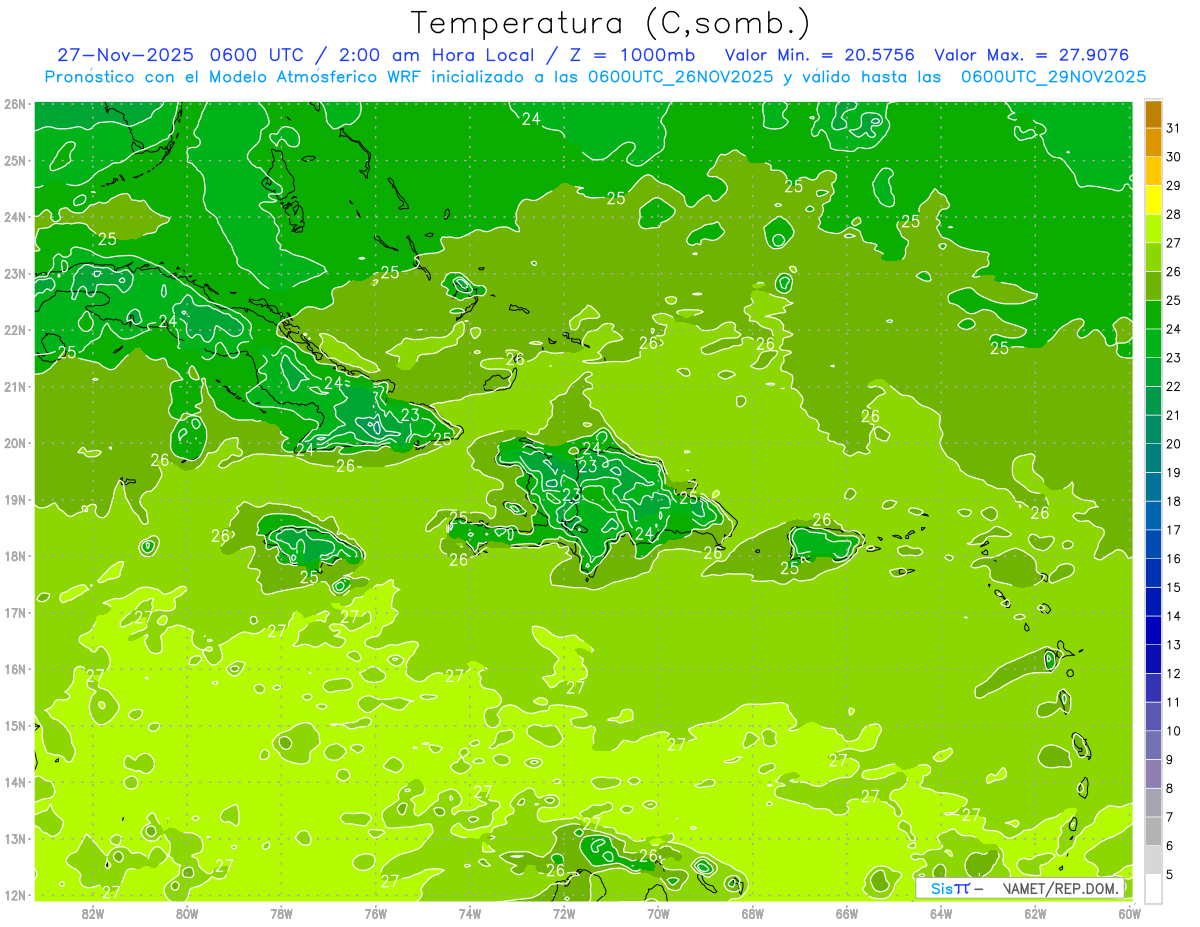Pick the color bar swatch between 11 and 12
Viewport: 1200px width, 927px height.
(1153, 687)
